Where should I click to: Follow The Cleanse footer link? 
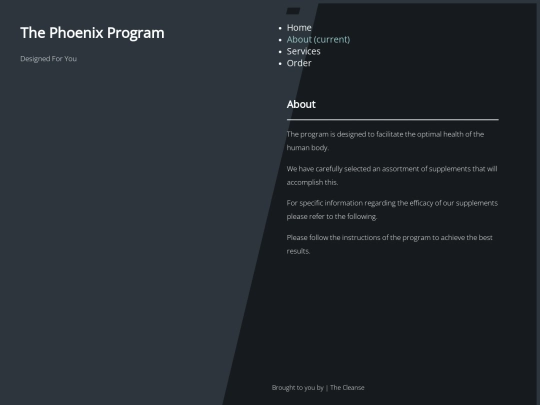click(x=347, y=388)
